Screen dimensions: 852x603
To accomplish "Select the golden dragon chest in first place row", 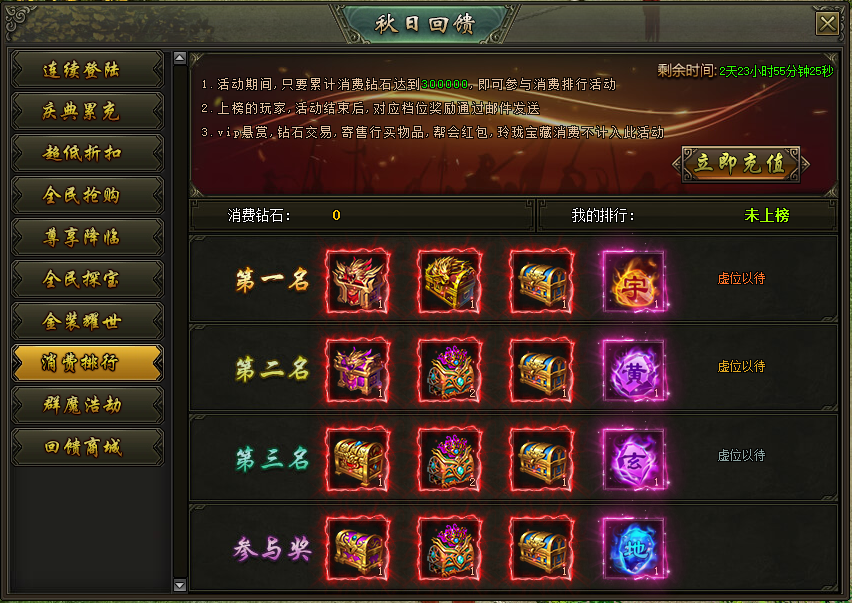I will coord(450,281).
